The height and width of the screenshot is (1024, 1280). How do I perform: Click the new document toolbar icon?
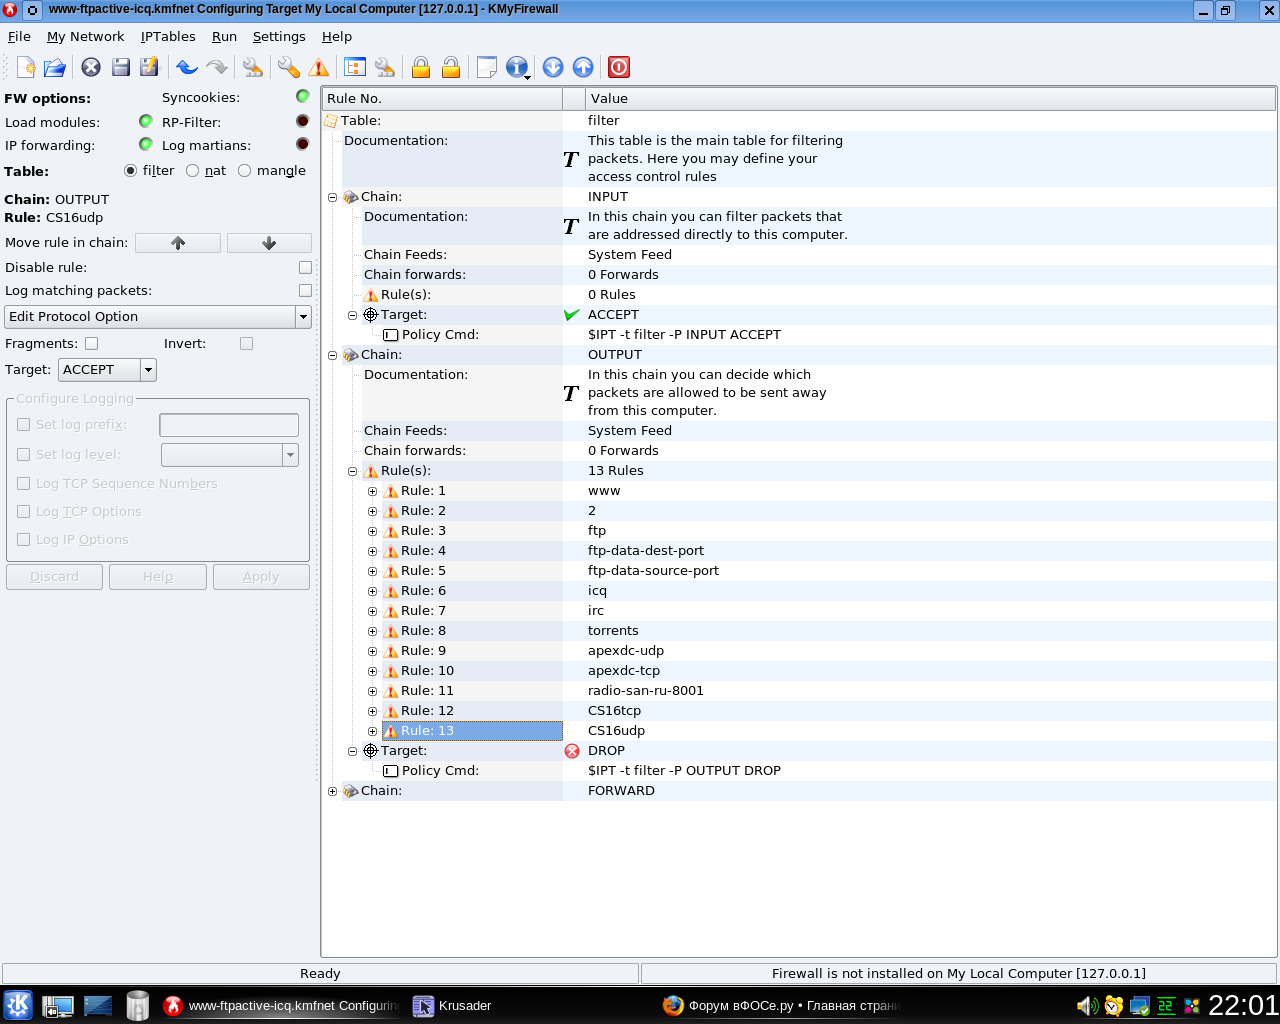pos(27,67)
